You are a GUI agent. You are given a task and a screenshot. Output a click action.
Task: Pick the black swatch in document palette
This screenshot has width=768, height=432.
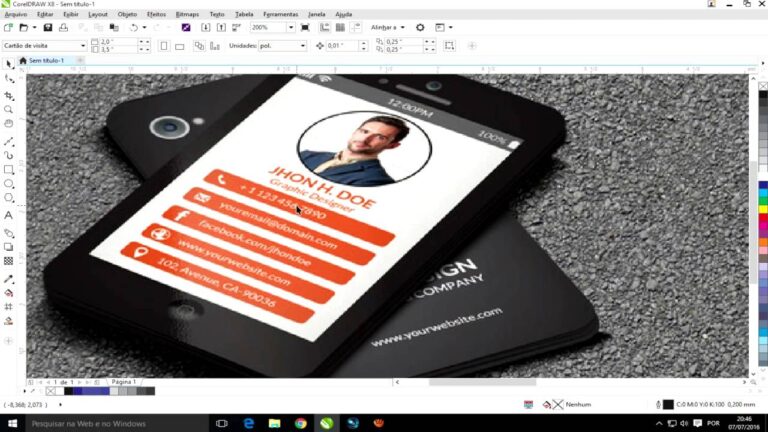pos(69,391)
